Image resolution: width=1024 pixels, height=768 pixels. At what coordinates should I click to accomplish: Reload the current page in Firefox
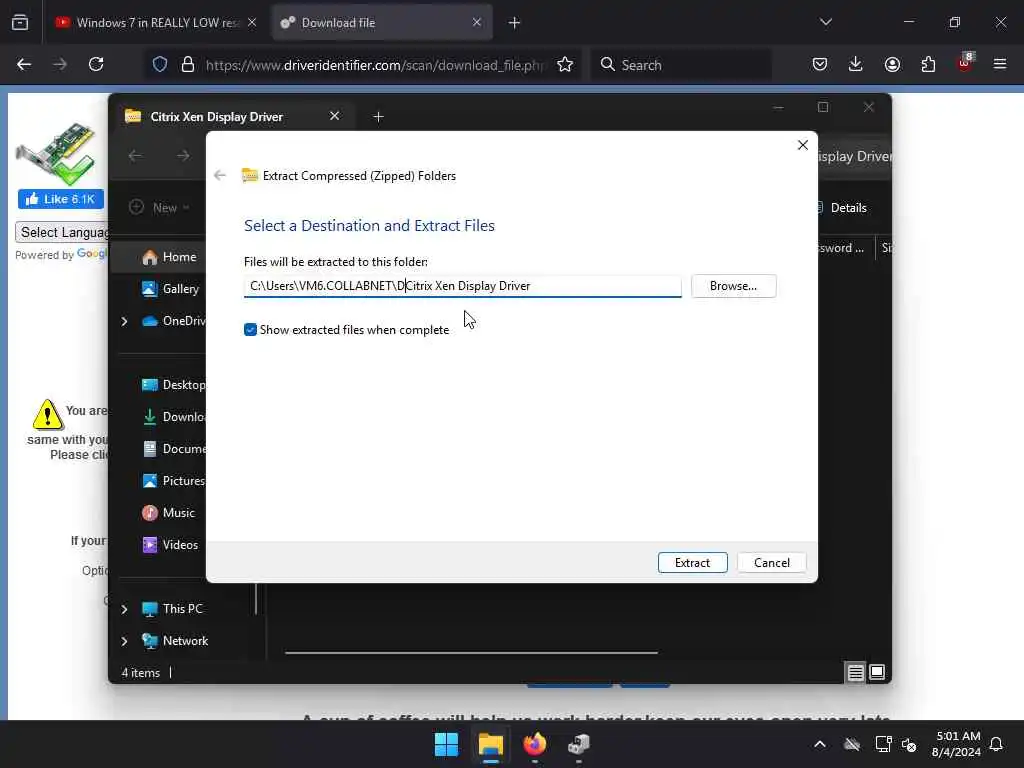[x=96, y=65]
